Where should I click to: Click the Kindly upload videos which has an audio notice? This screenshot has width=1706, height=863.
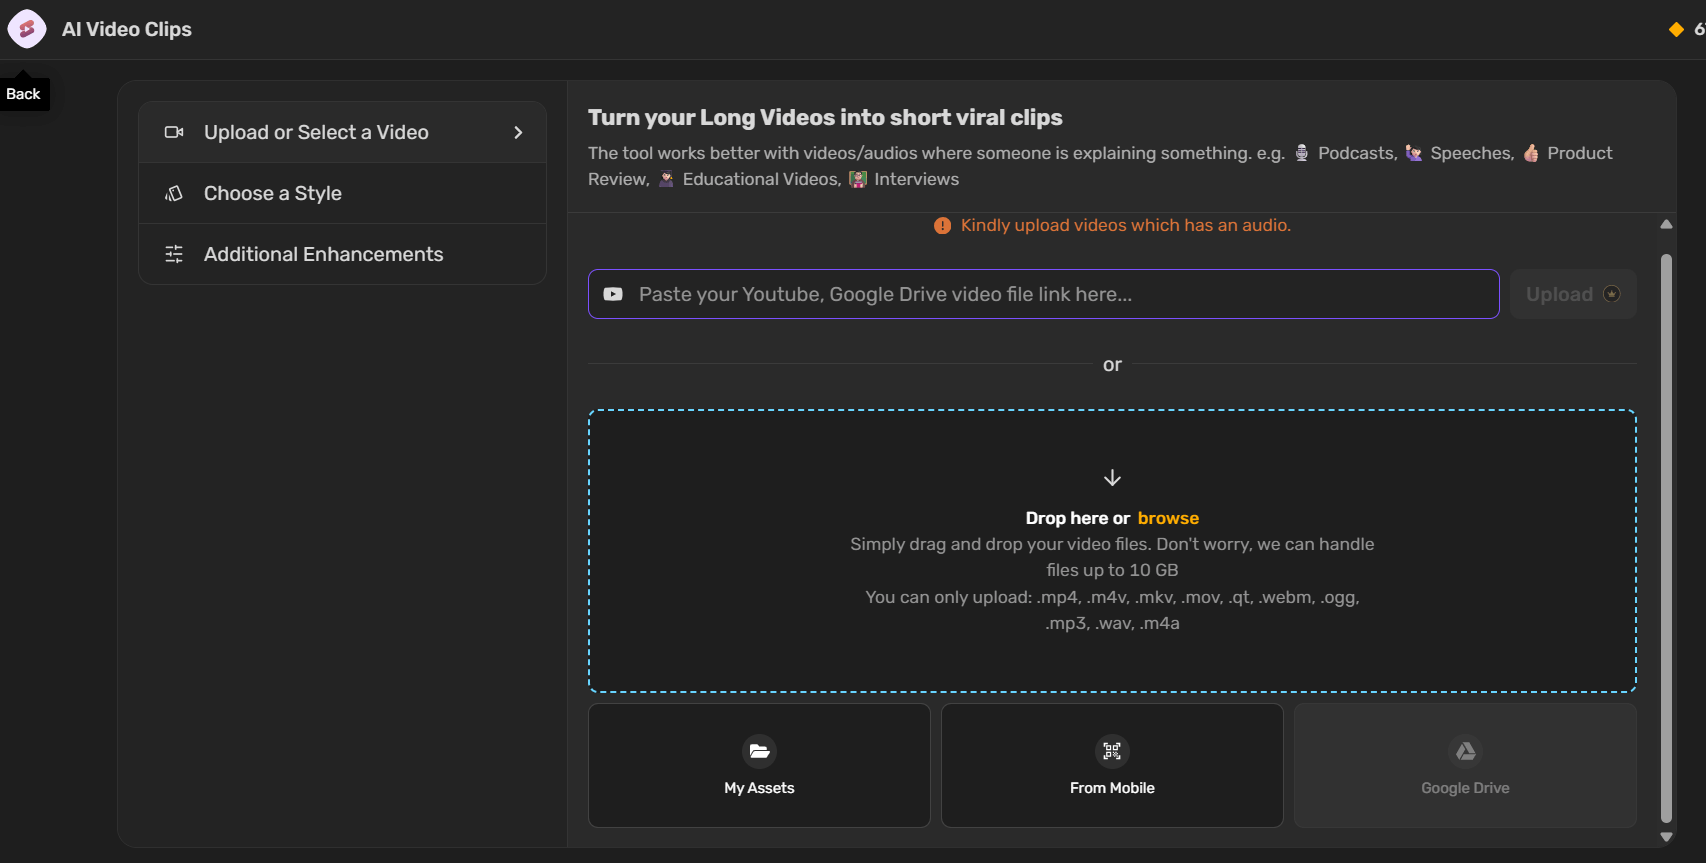(x=1126, y=226)
